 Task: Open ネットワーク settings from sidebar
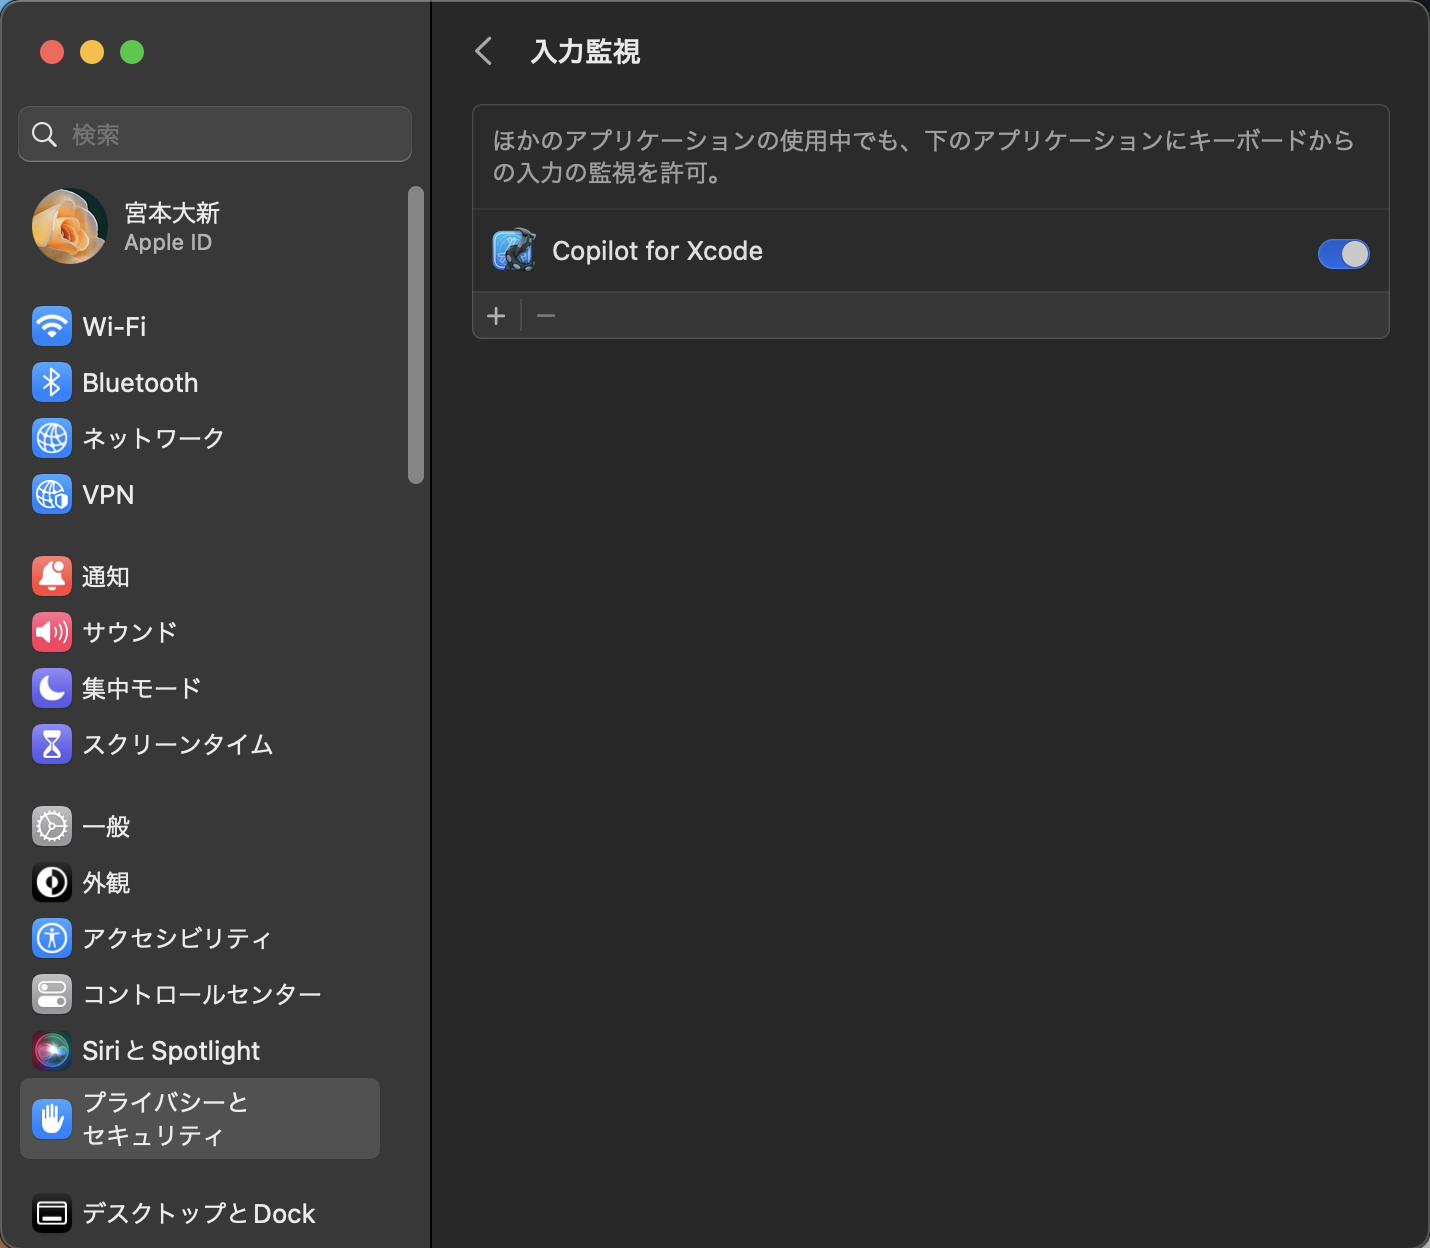(x=52, y=438)
